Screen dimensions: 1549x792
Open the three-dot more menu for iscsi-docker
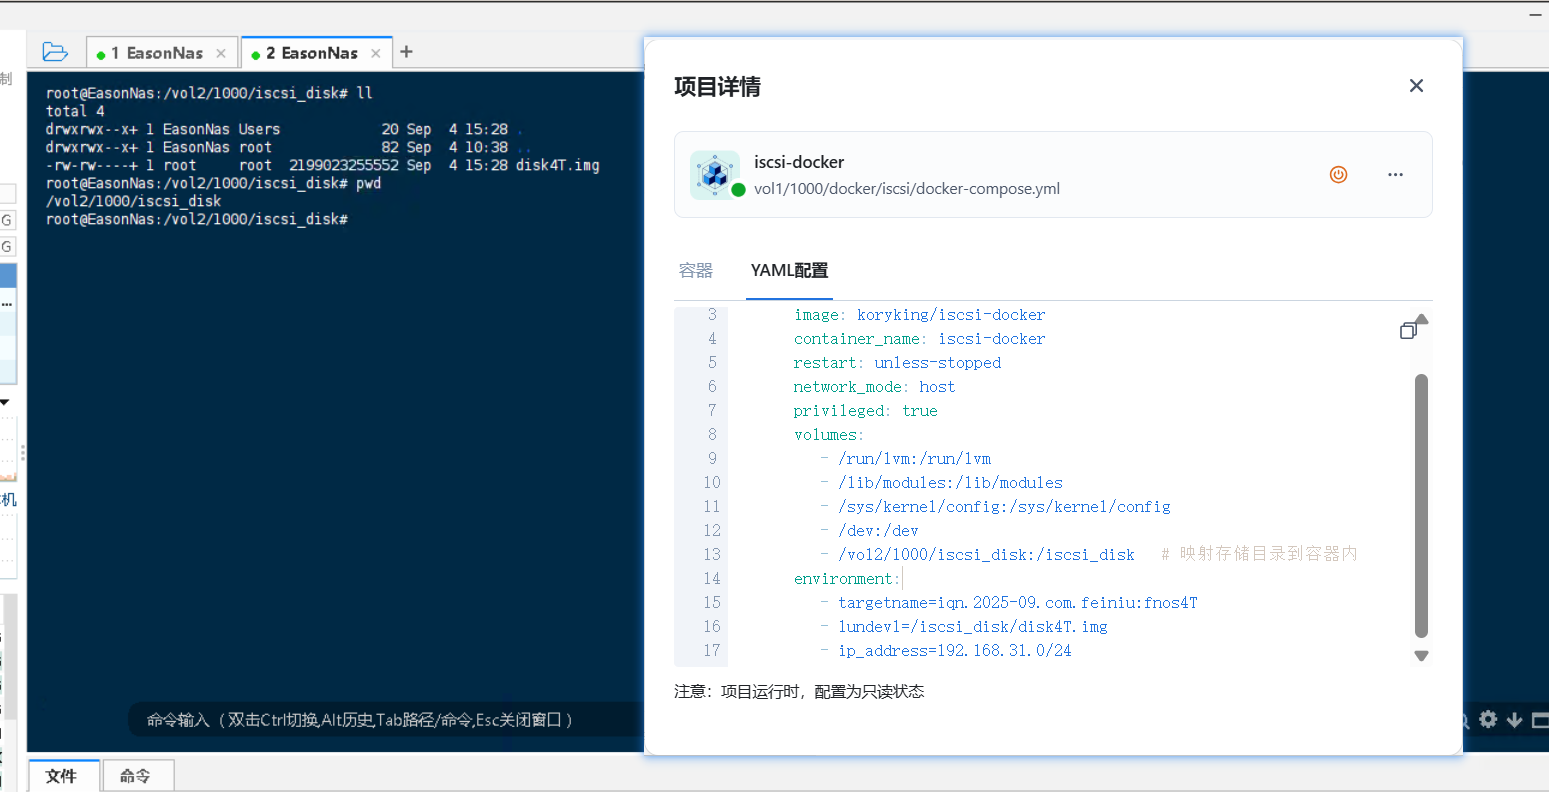click(1395, 174)
